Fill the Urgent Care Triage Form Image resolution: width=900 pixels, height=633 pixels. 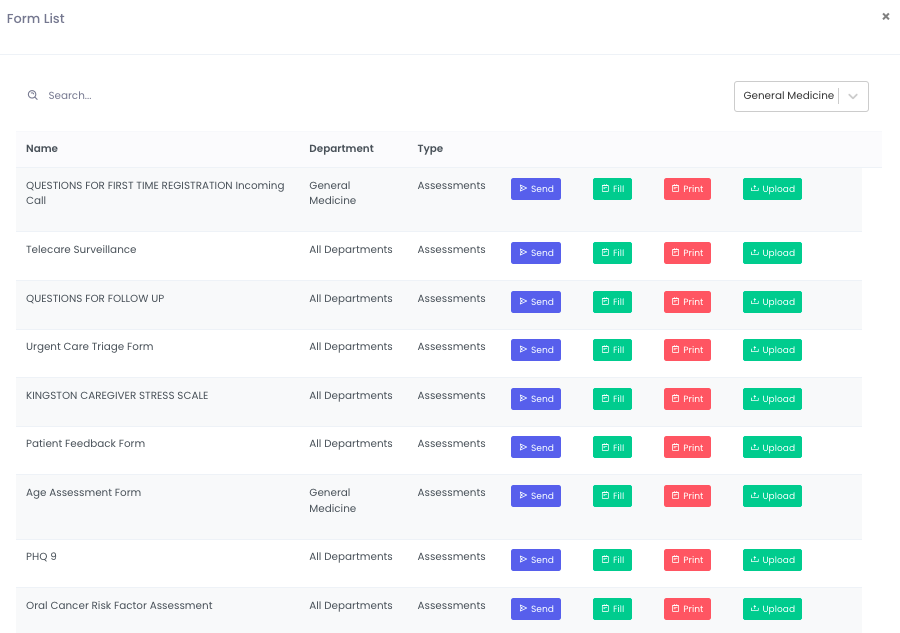612,350
